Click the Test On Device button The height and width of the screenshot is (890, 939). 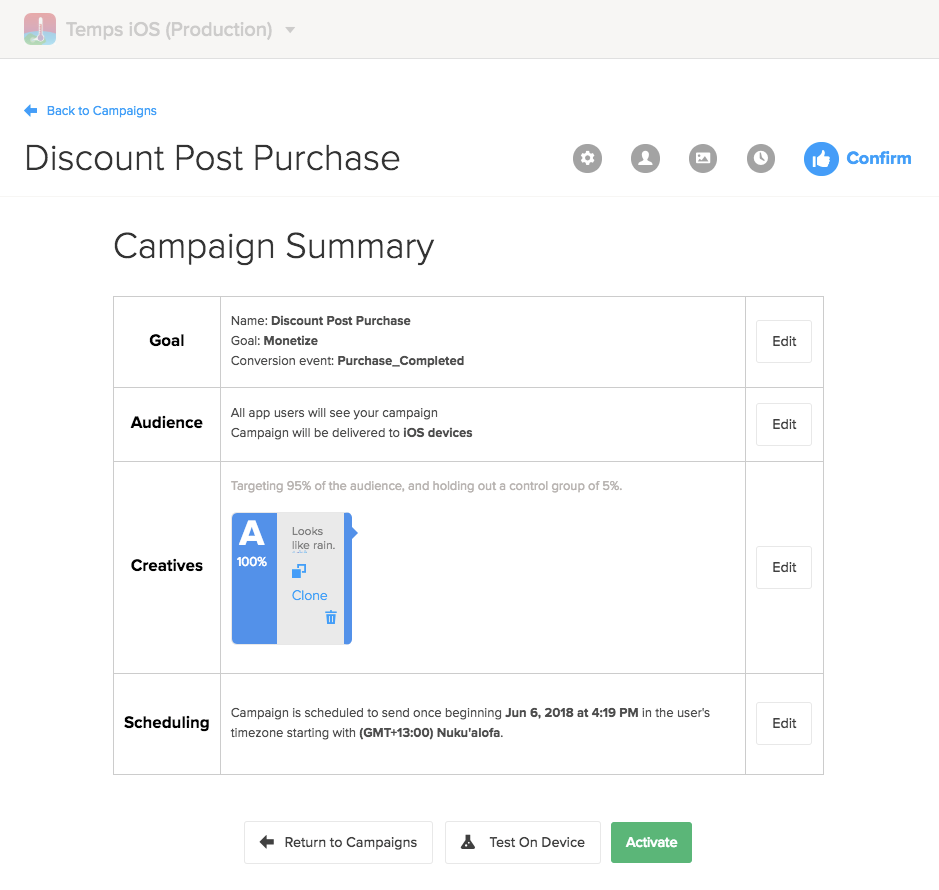pos(523,842)
